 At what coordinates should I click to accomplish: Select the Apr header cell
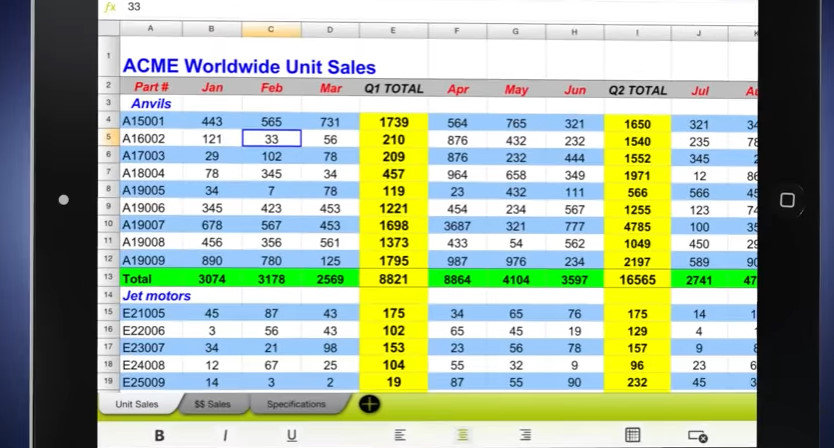[457, 89]
